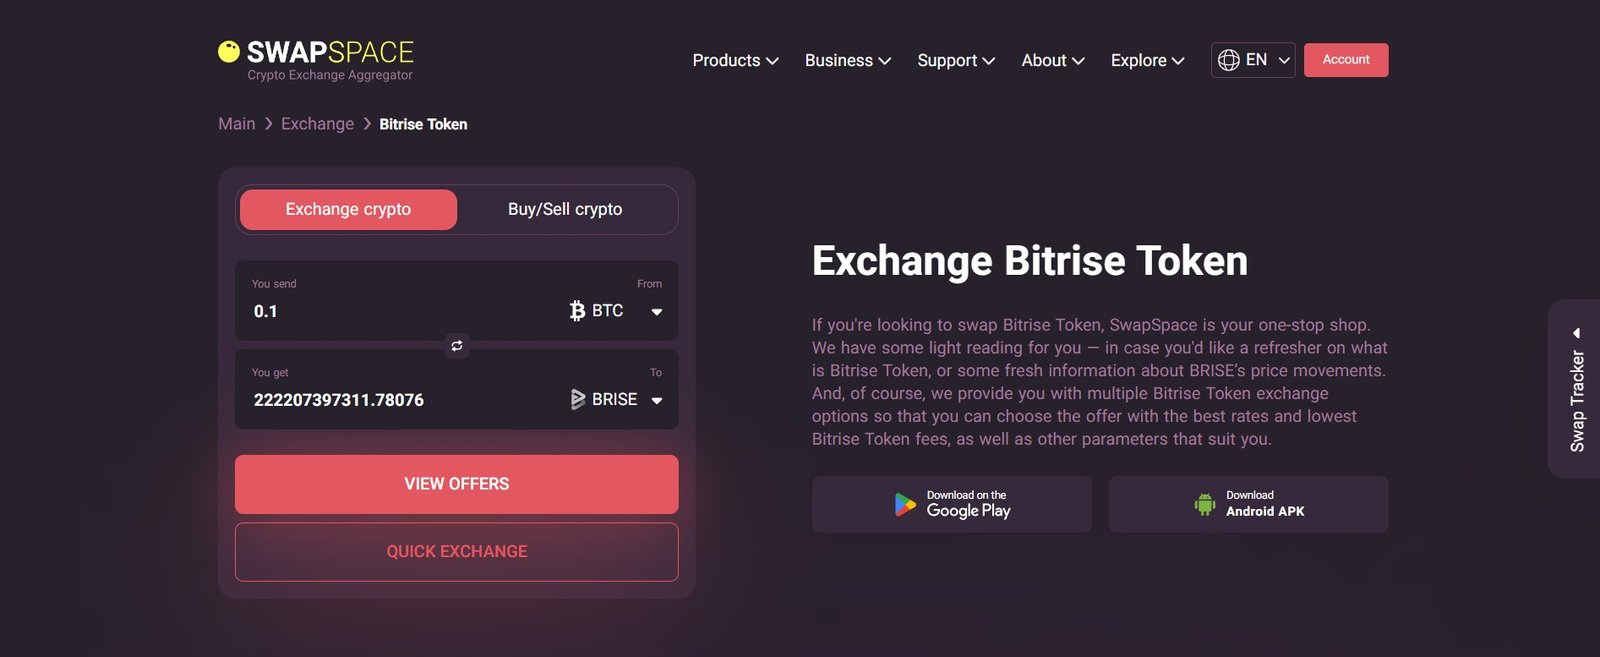
Task: Click the BRISE token icon
Action: (x=577, y=400)
